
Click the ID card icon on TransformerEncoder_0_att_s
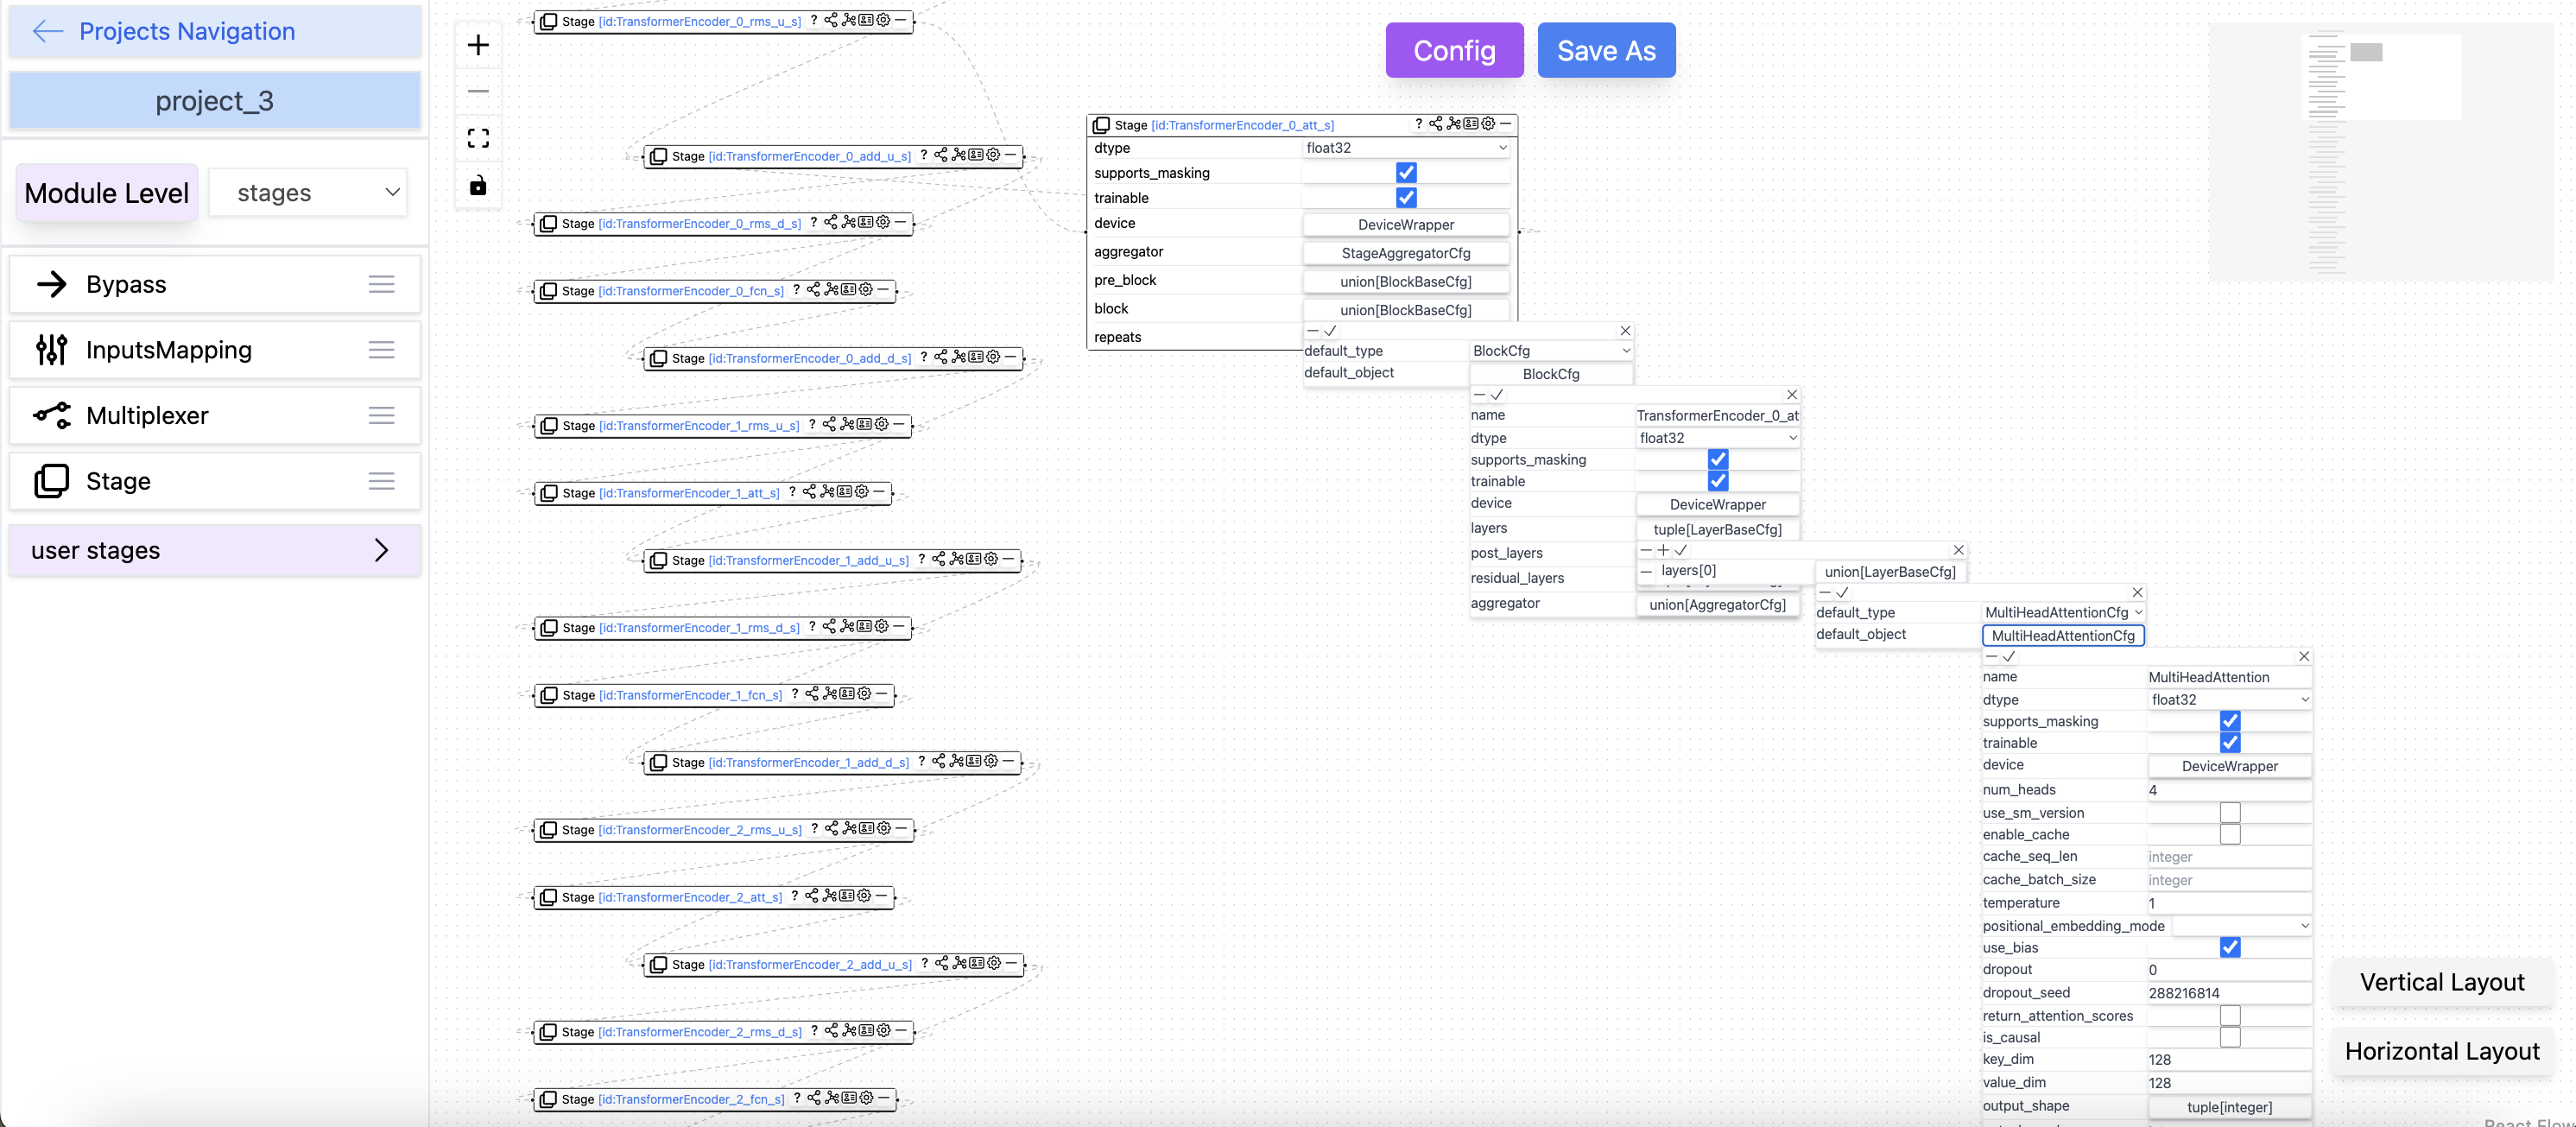[1470, 124]
